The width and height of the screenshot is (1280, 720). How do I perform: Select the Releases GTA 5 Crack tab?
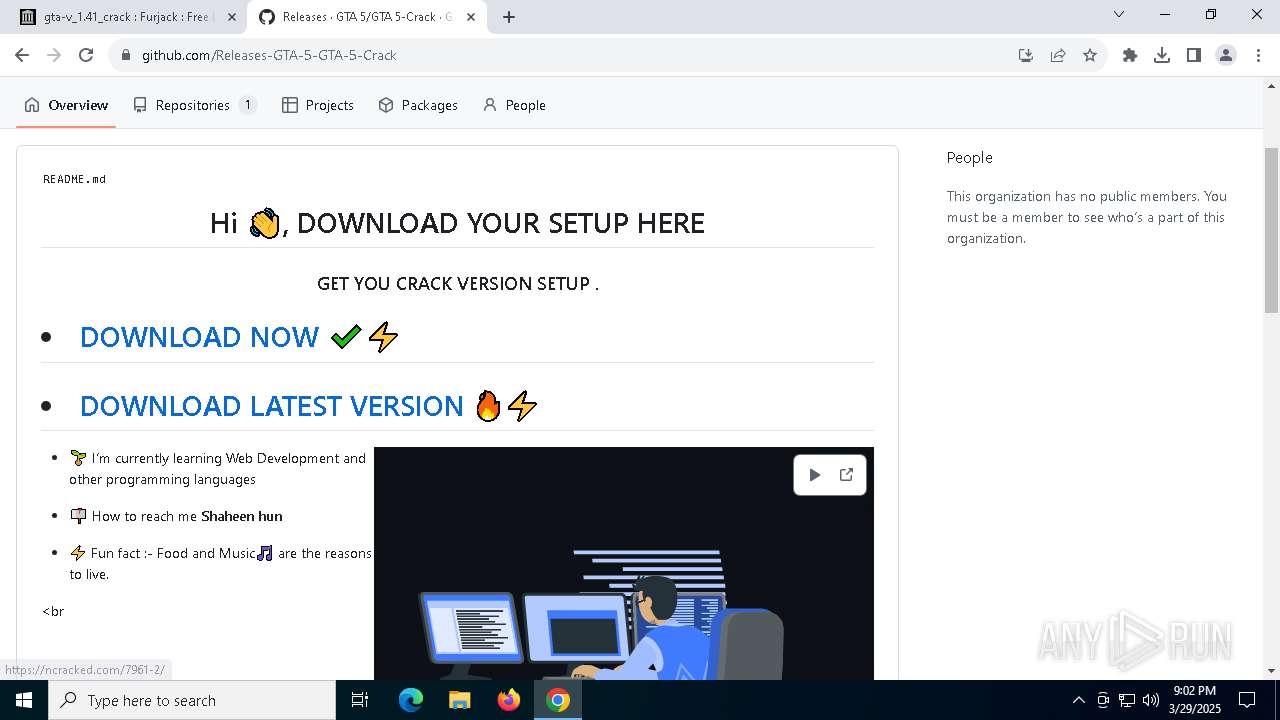pos(367,17)
